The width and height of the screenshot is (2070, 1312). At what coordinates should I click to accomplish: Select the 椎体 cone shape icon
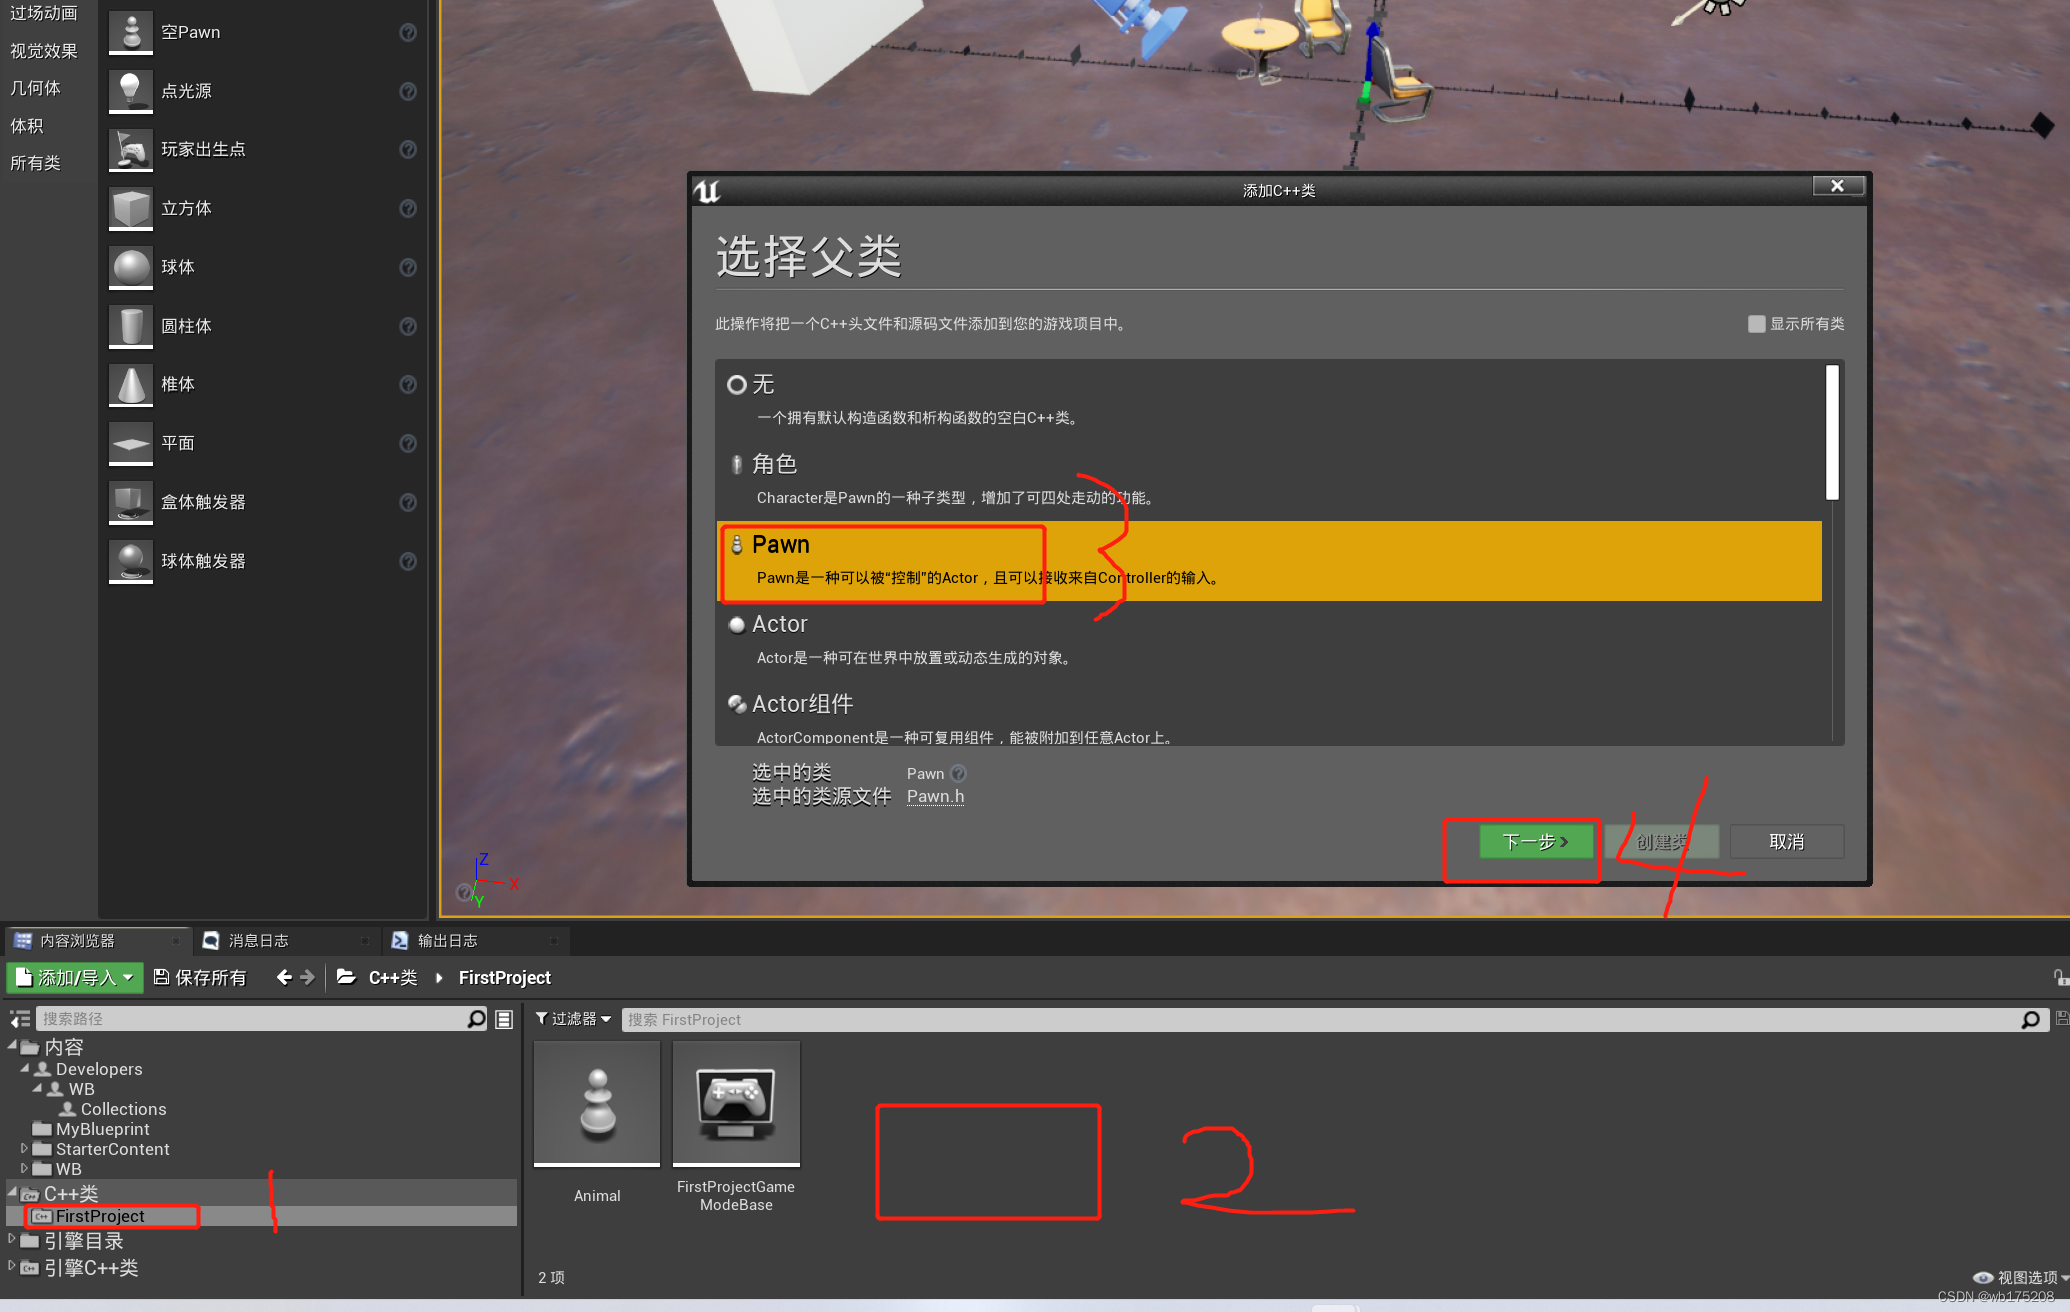click(x=130, y=384)
